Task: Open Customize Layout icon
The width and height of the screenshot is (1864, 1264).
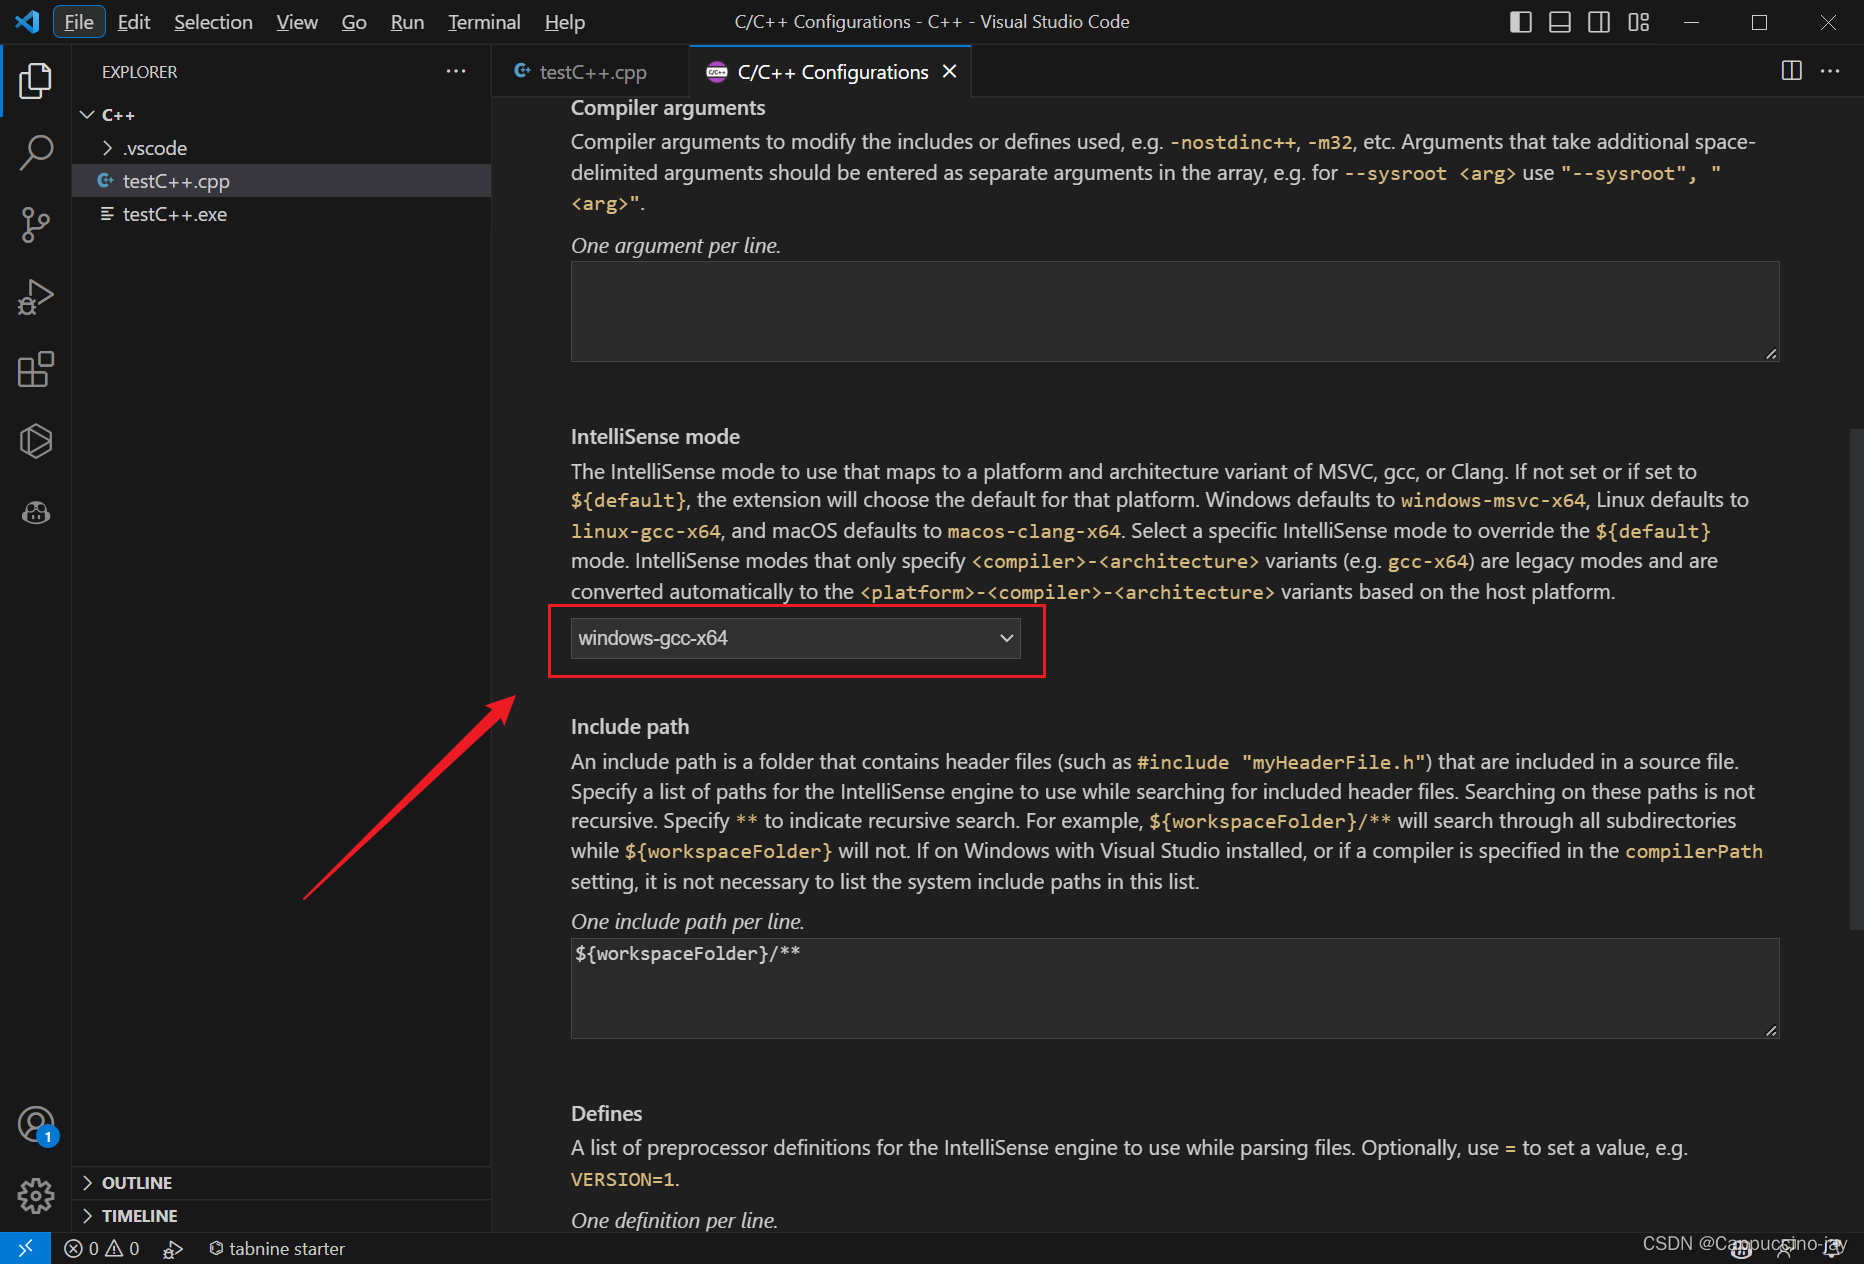Action: coord(1638,22)
